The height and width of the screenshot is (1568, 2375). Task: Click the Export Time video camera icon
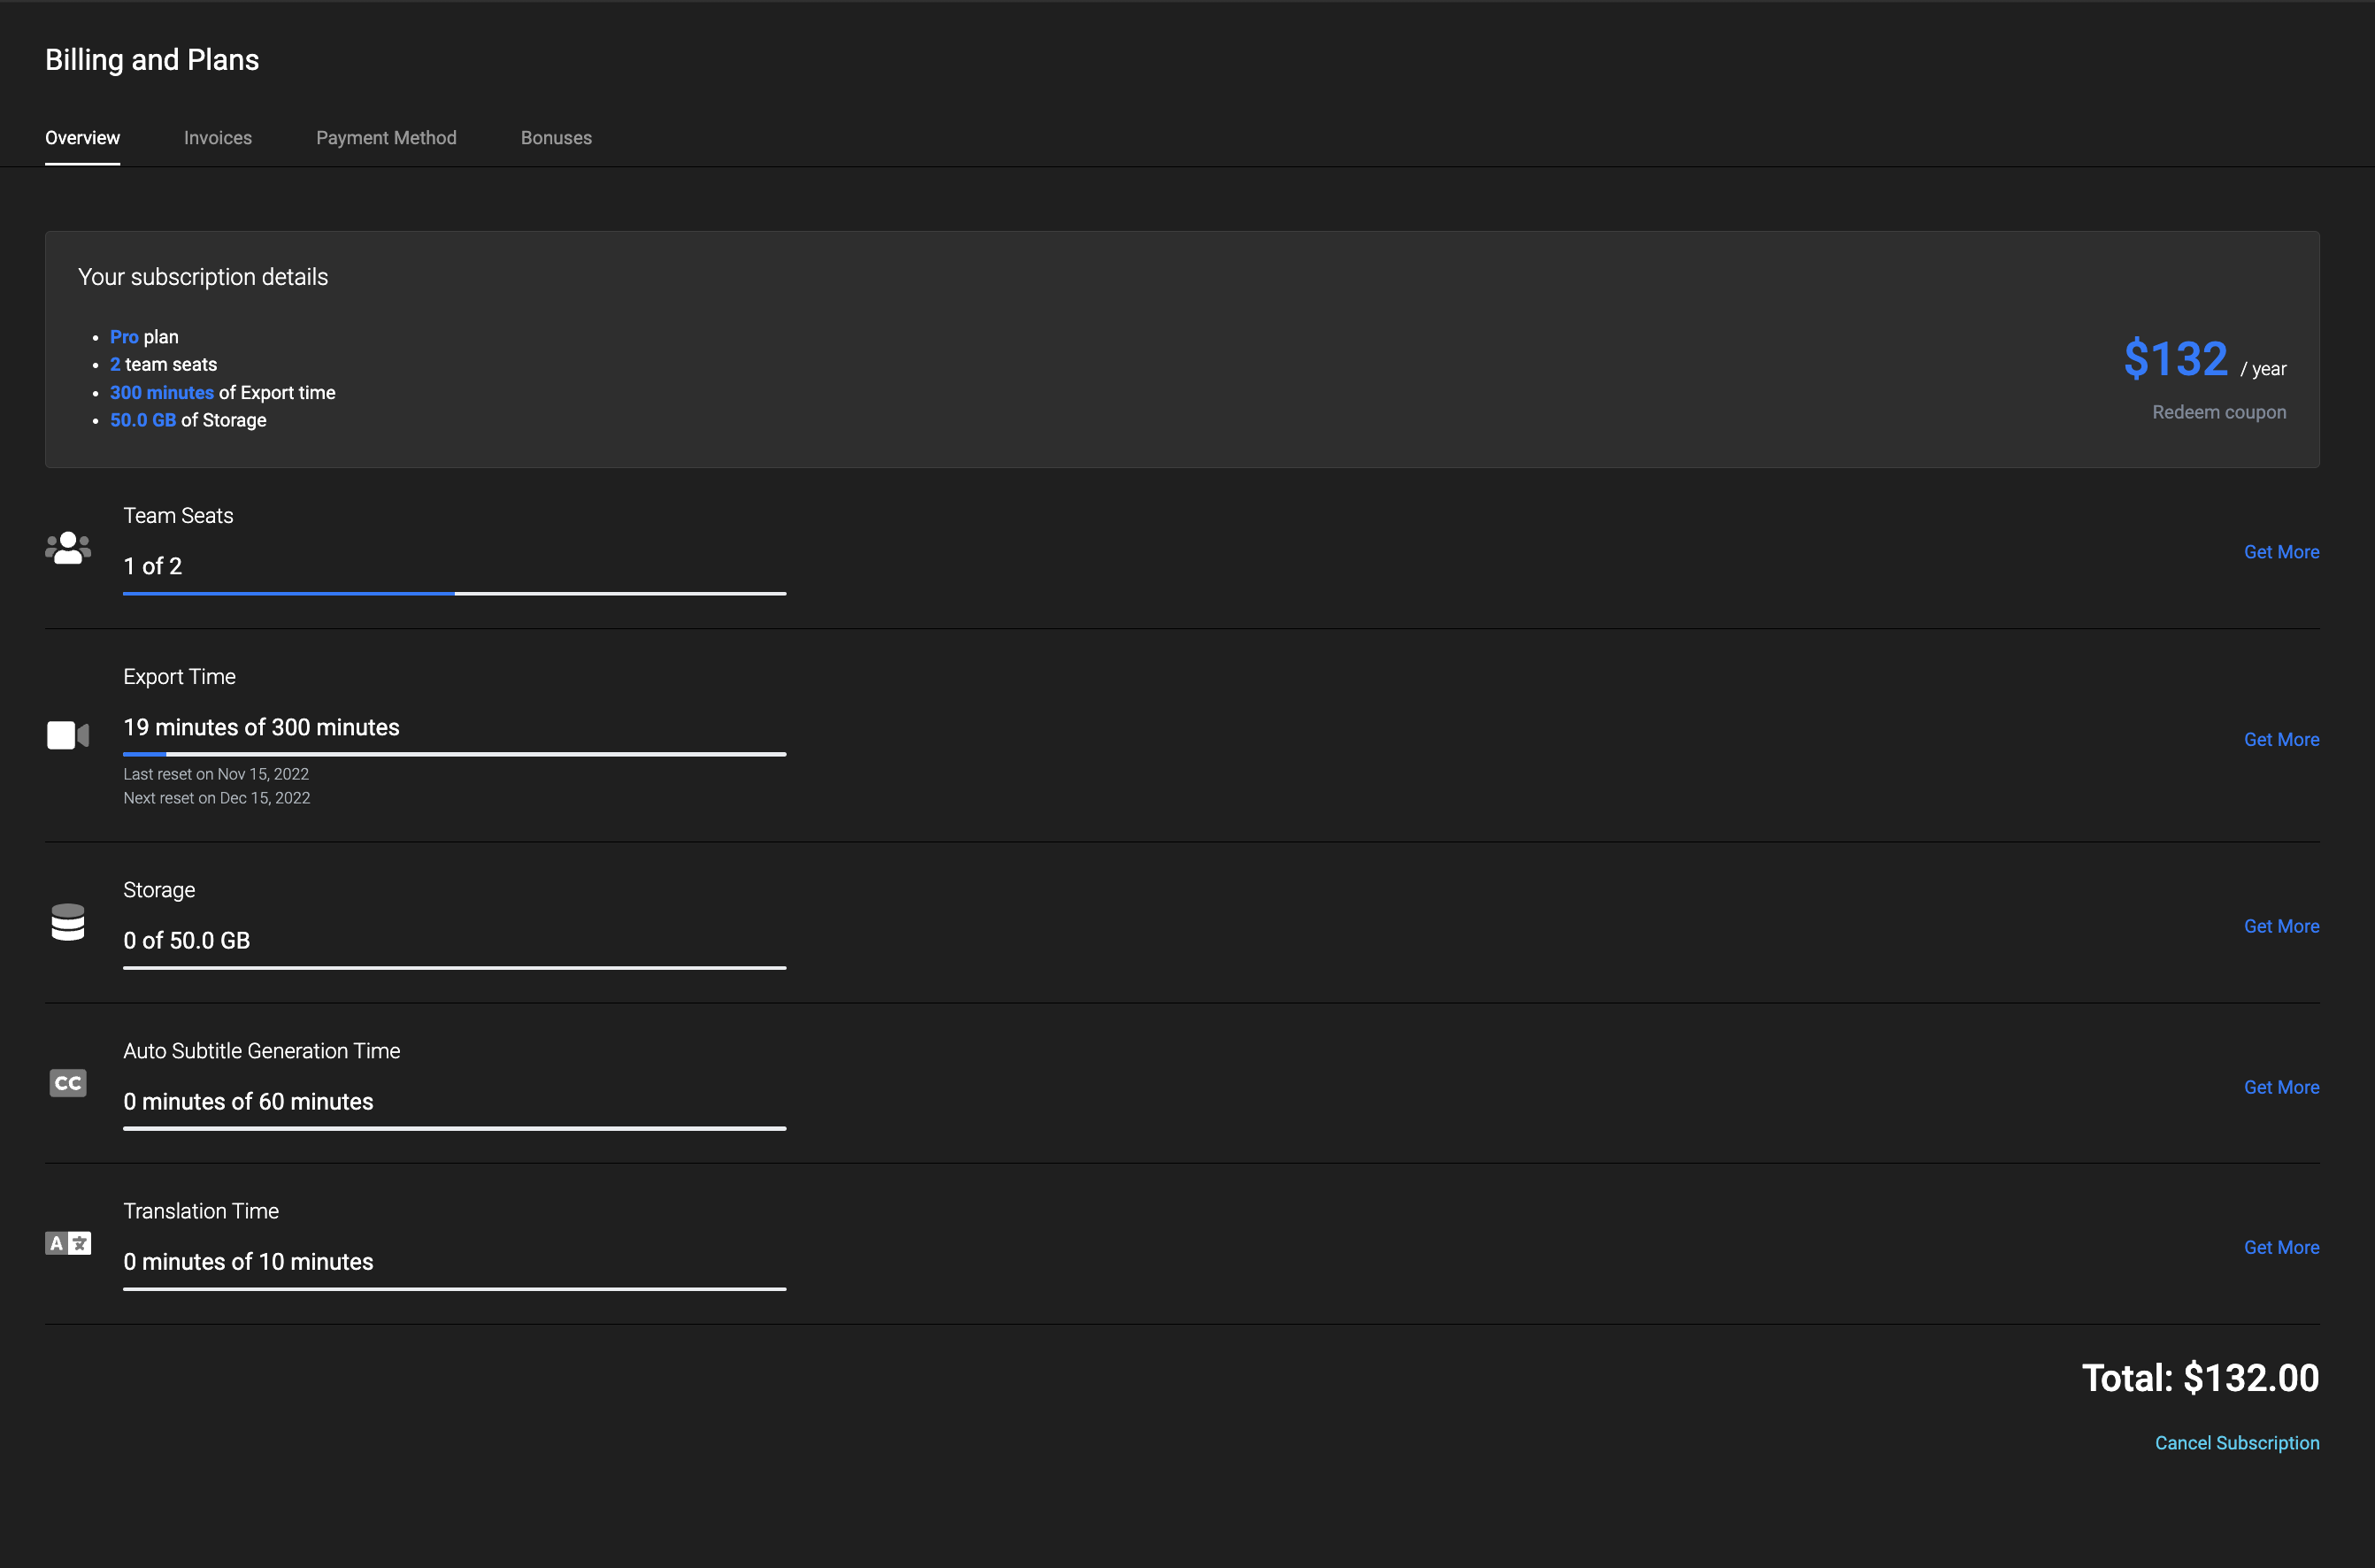pos(68,735)
